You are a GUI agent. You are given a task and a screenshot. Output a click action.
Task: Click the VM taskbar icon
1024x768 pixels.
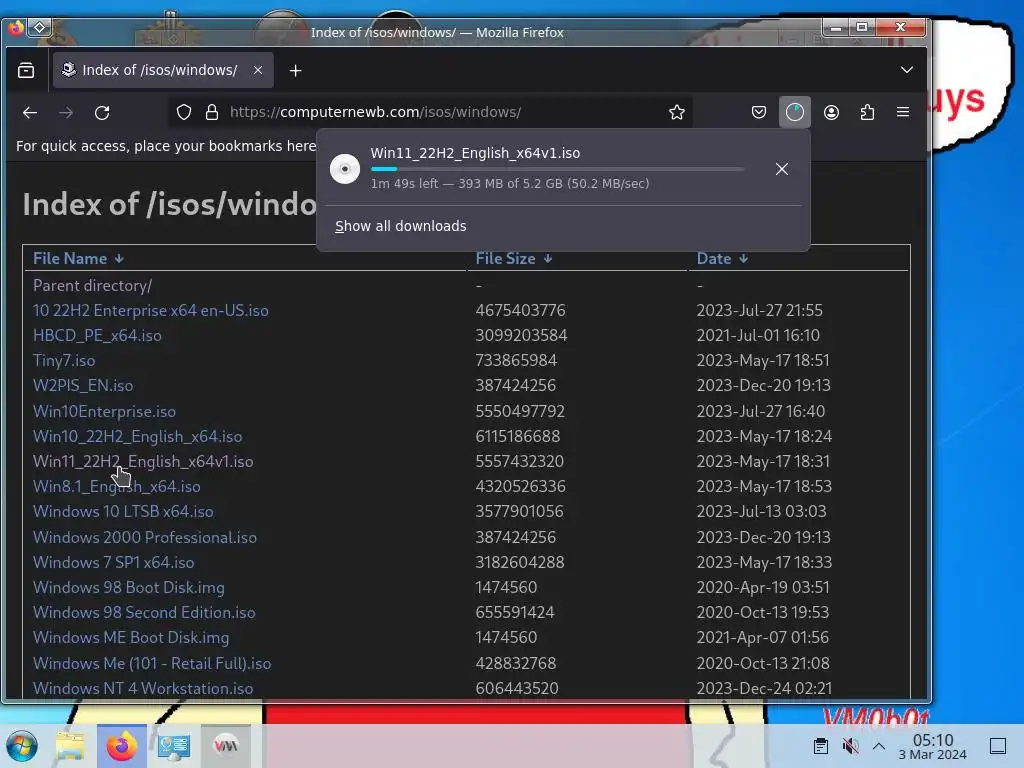(x=226, y=746)
